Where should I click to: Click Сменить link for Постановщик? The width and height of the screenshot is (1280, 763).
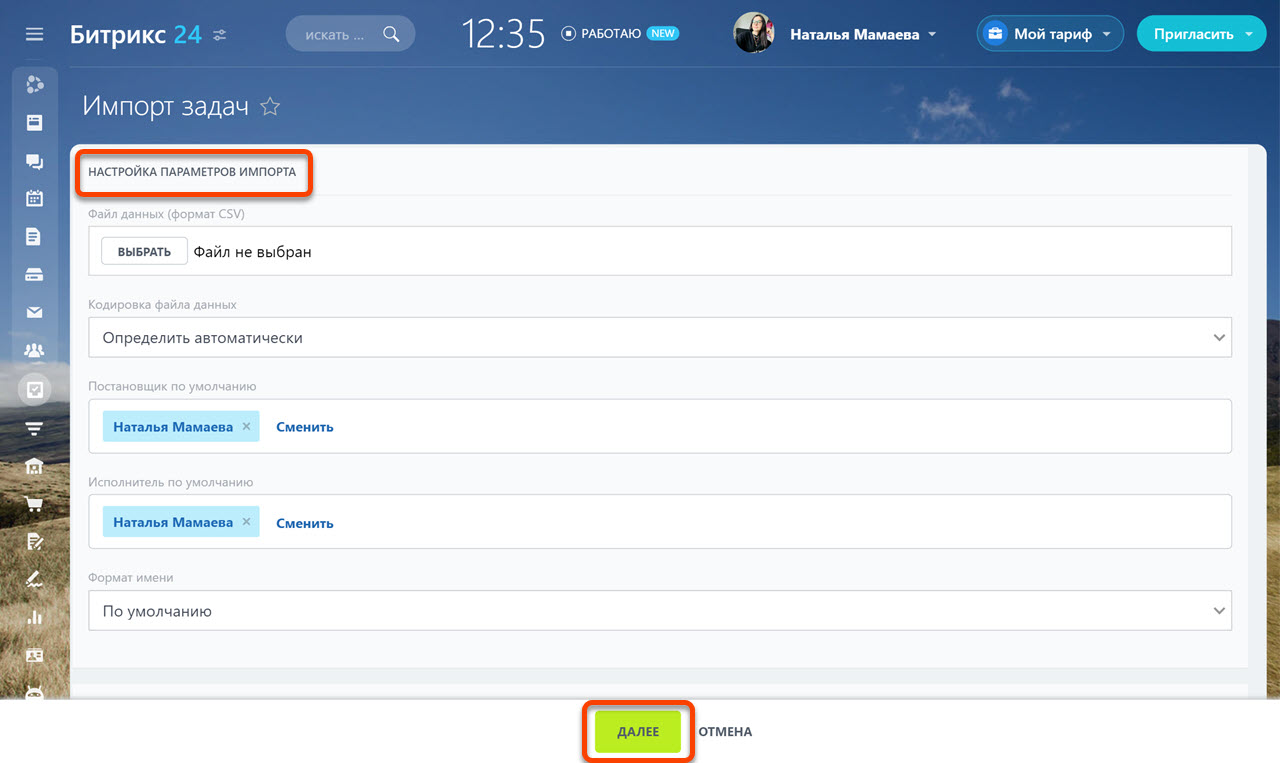coord(305,427)
